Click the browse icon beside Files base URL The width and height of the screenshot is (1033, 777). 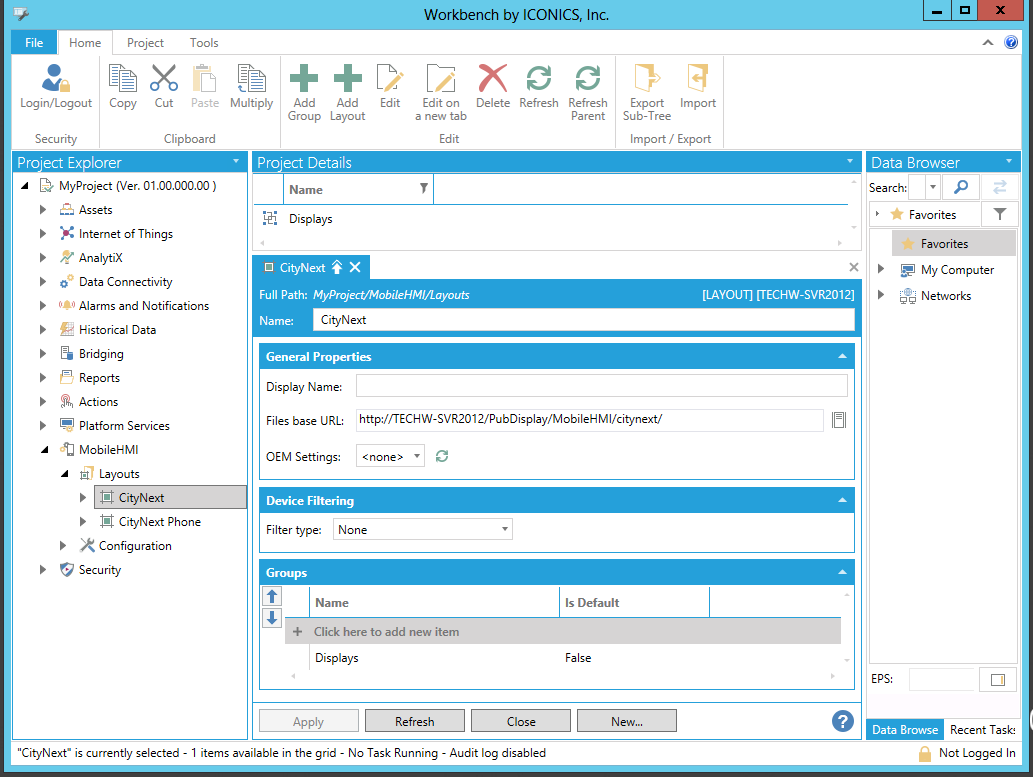click(839, 420)
